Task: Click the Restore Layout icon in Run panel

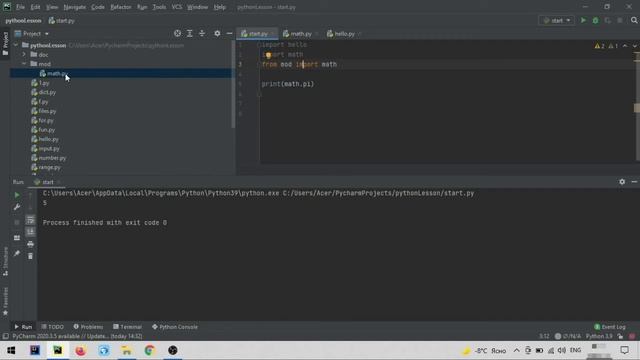Action: [x=17, y=238]
